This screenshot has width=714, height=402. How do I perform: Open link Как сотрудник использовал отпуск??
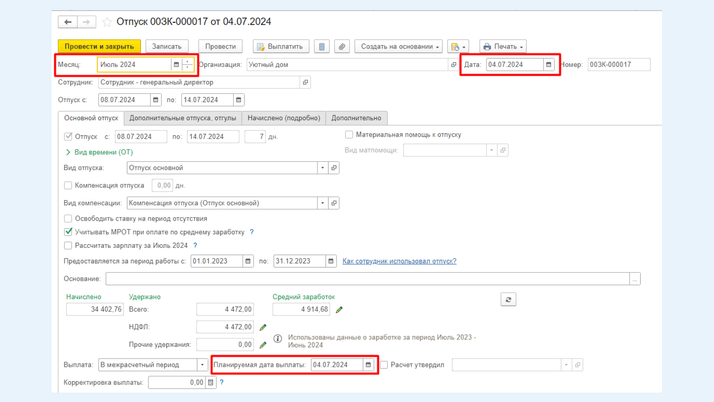click(x=399, y=261)
